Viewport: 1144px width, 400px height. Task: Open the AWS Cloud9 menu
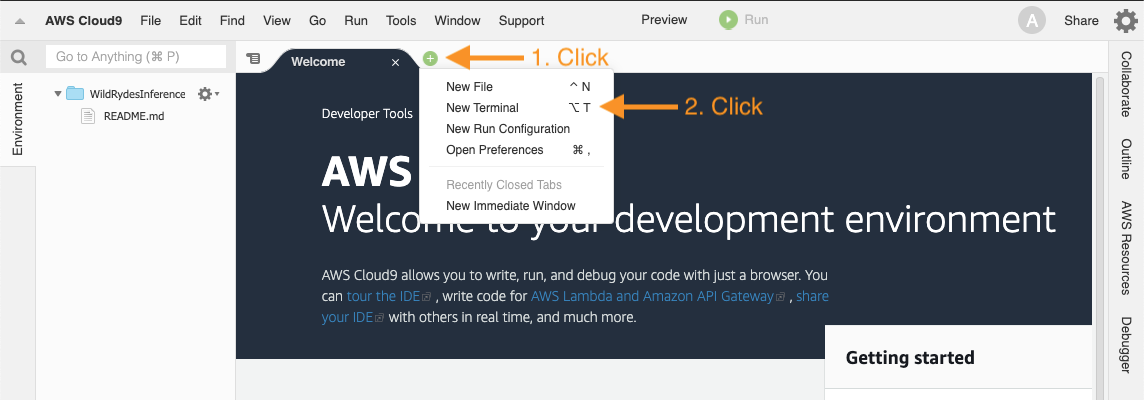(83, 20)
